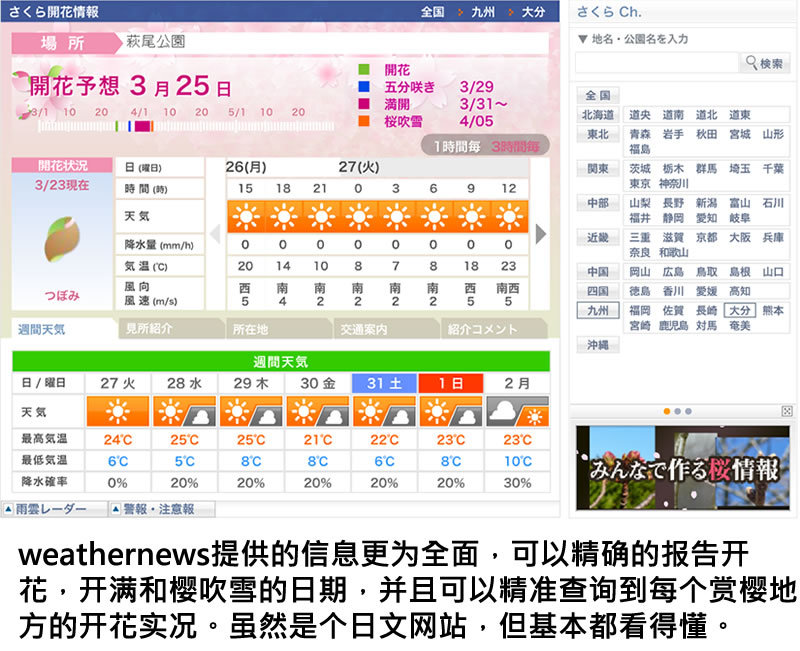Click the magenta 満開 legend swatch
800x651 pixels.
[364, 104]
